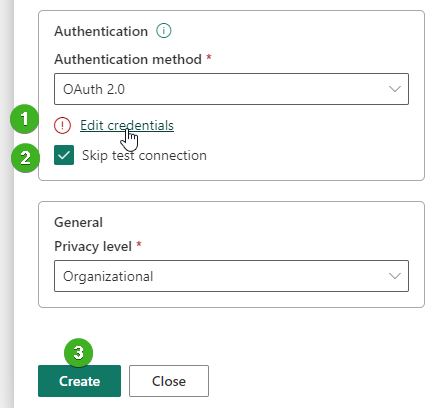Select the Authentication section heading
442x408 pixels.
tap(101, 31)
